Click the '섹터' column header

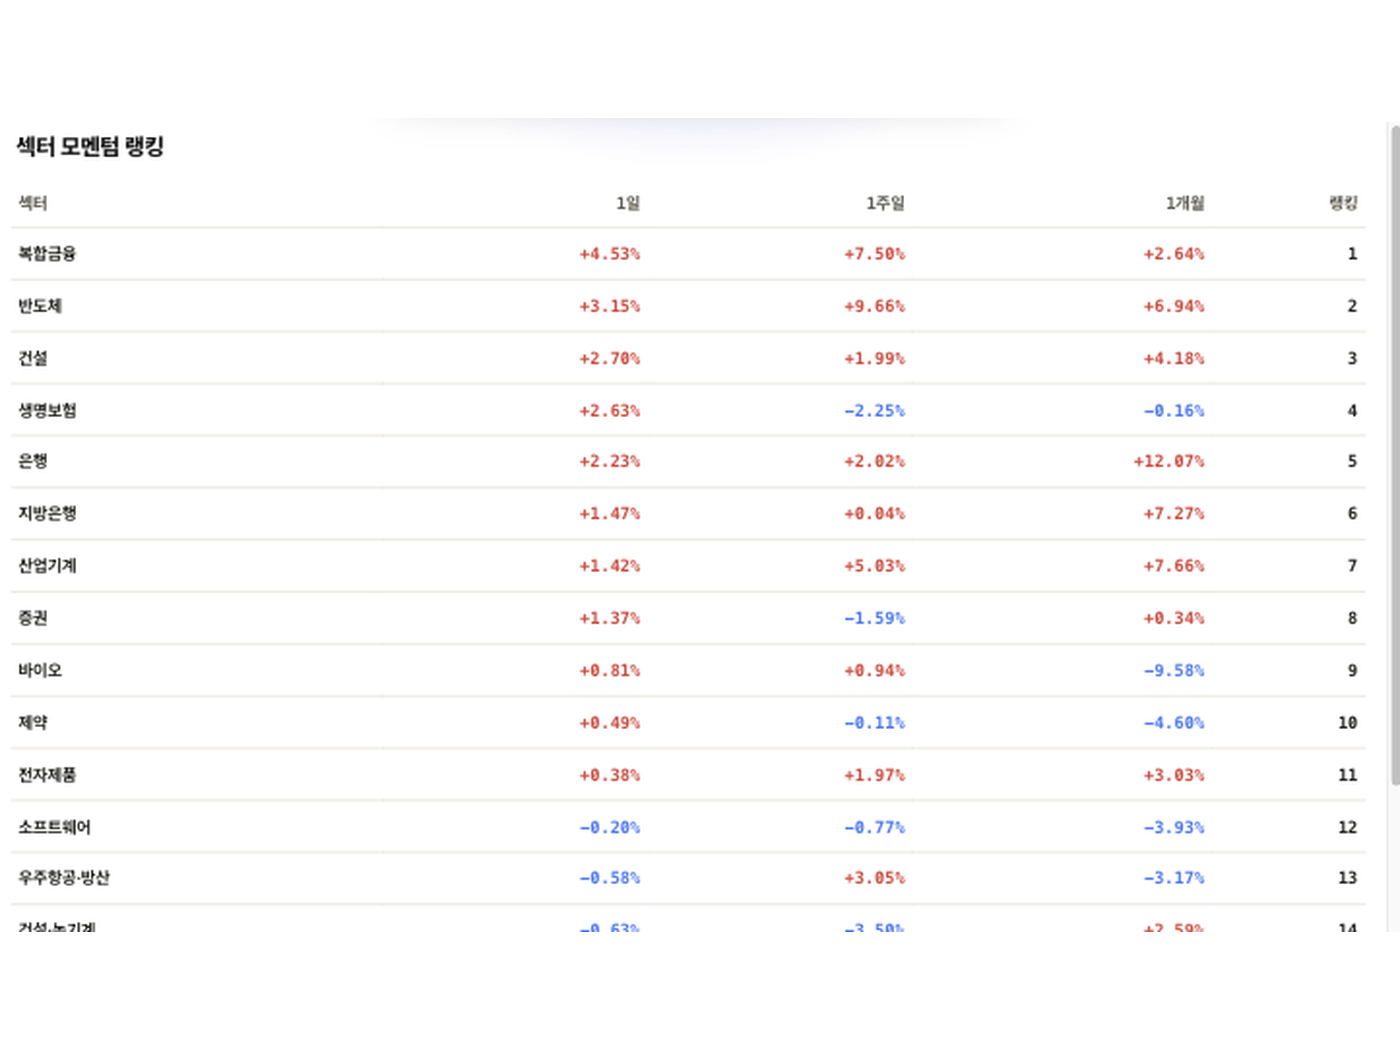point(33,203)
